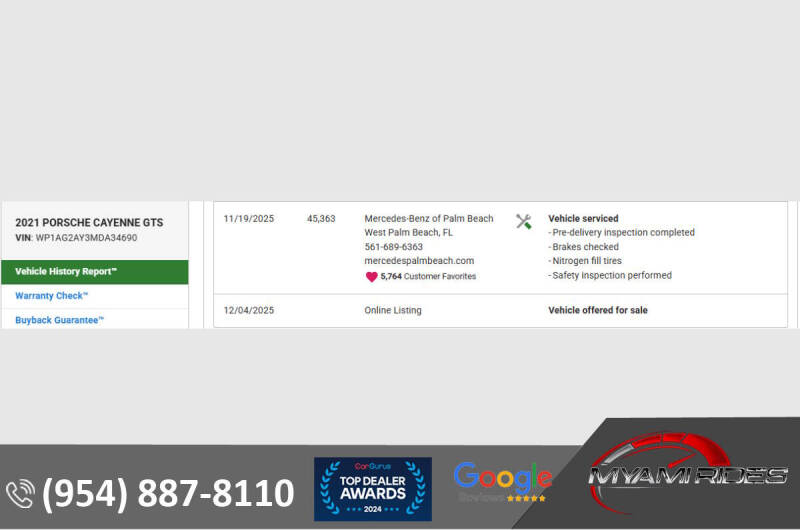Select the VIN number text

point(86,238)
